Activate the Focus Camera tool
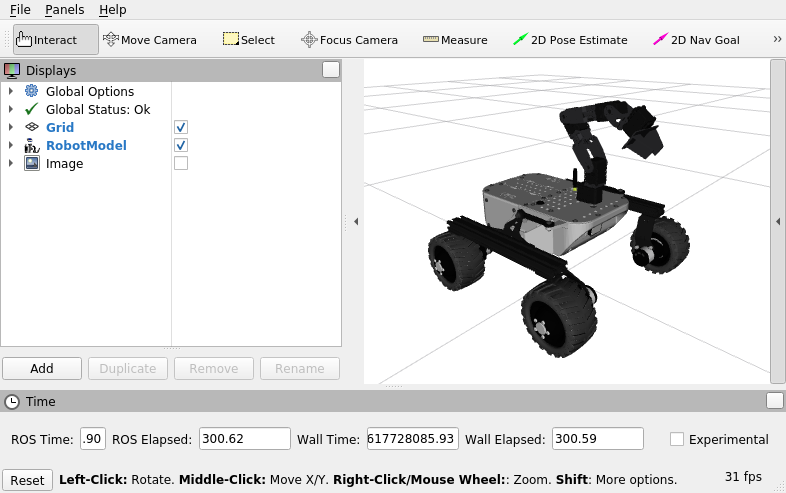Screen dimensions: 786x493 click(x=349, y=40)
